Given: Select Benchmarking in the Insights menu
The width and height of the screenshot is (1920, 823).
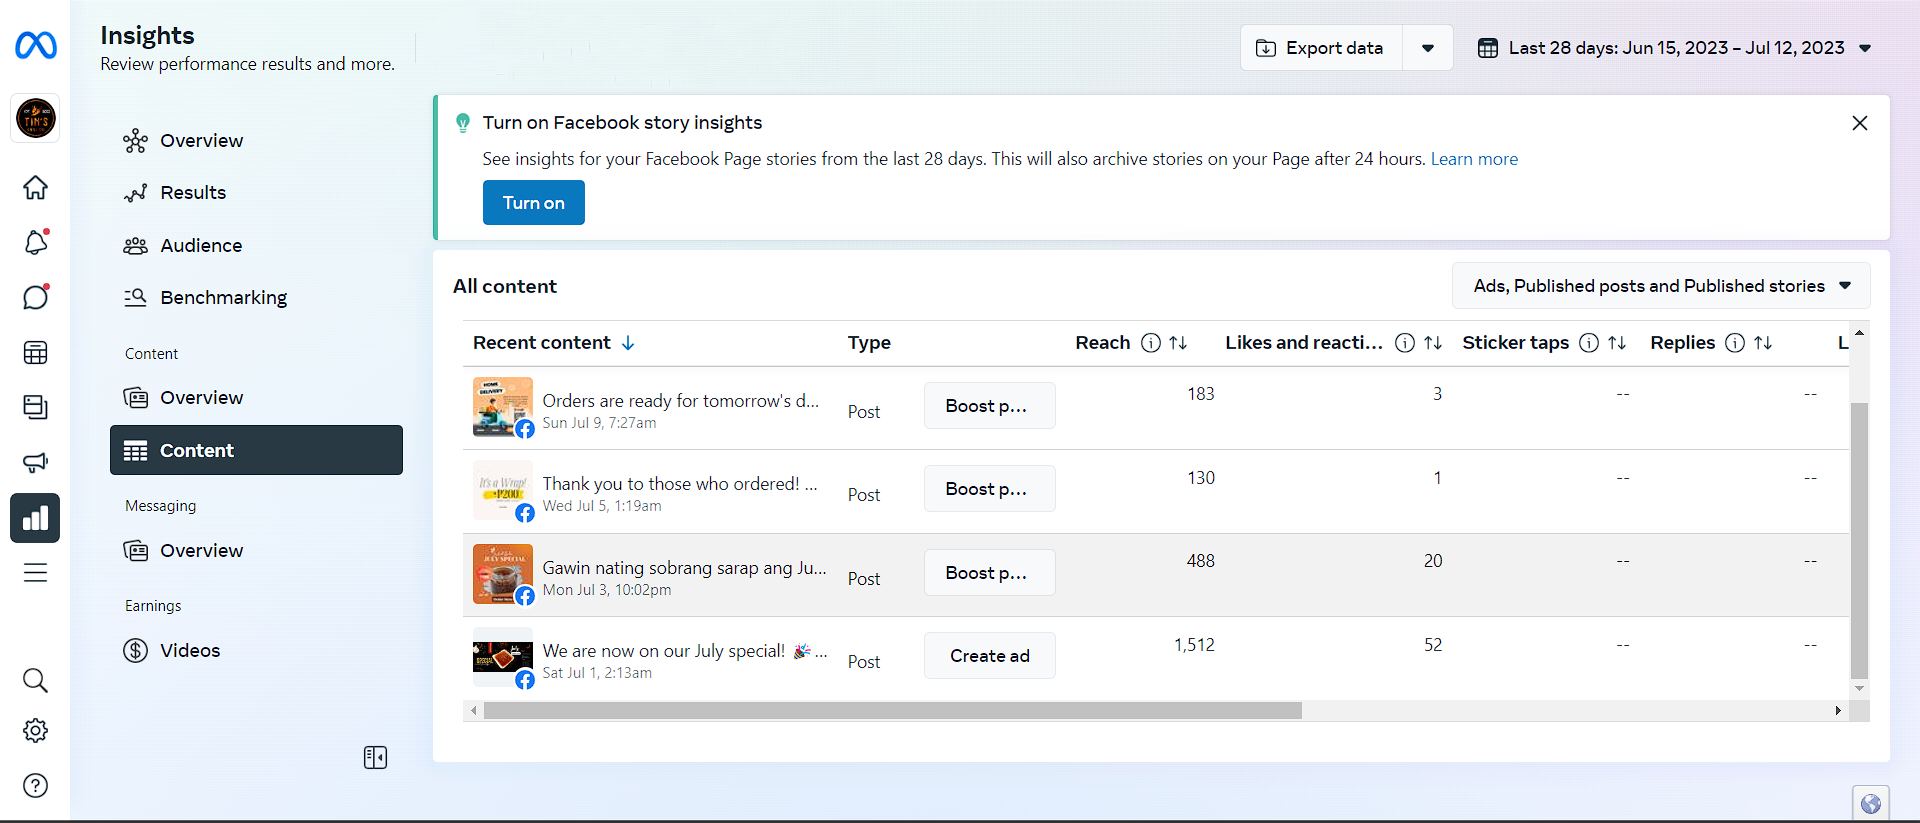Looking at the screenshot, I should (x=223, y=298).
